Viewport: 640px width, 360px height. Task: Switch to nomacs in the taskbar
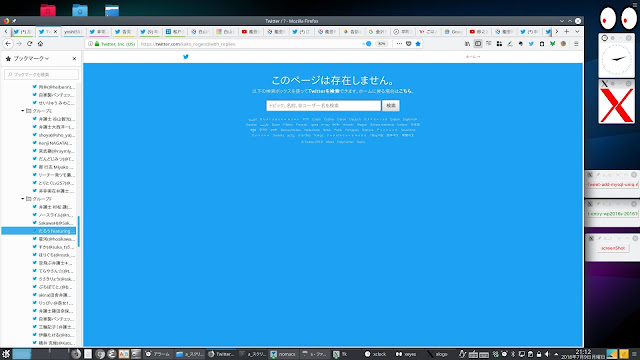[x=283, y=354]
